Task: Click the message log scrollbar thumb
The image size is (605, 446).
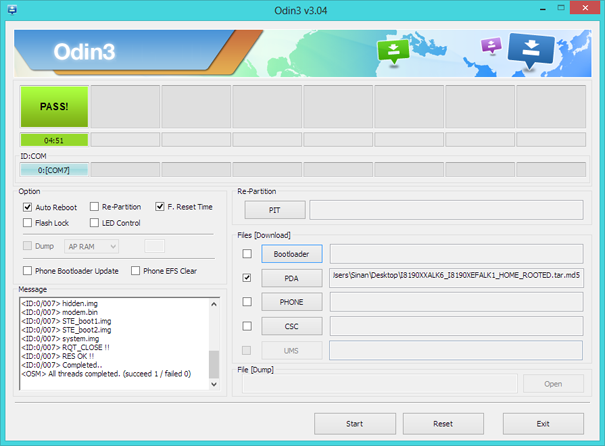Action: tap(214, 364)
